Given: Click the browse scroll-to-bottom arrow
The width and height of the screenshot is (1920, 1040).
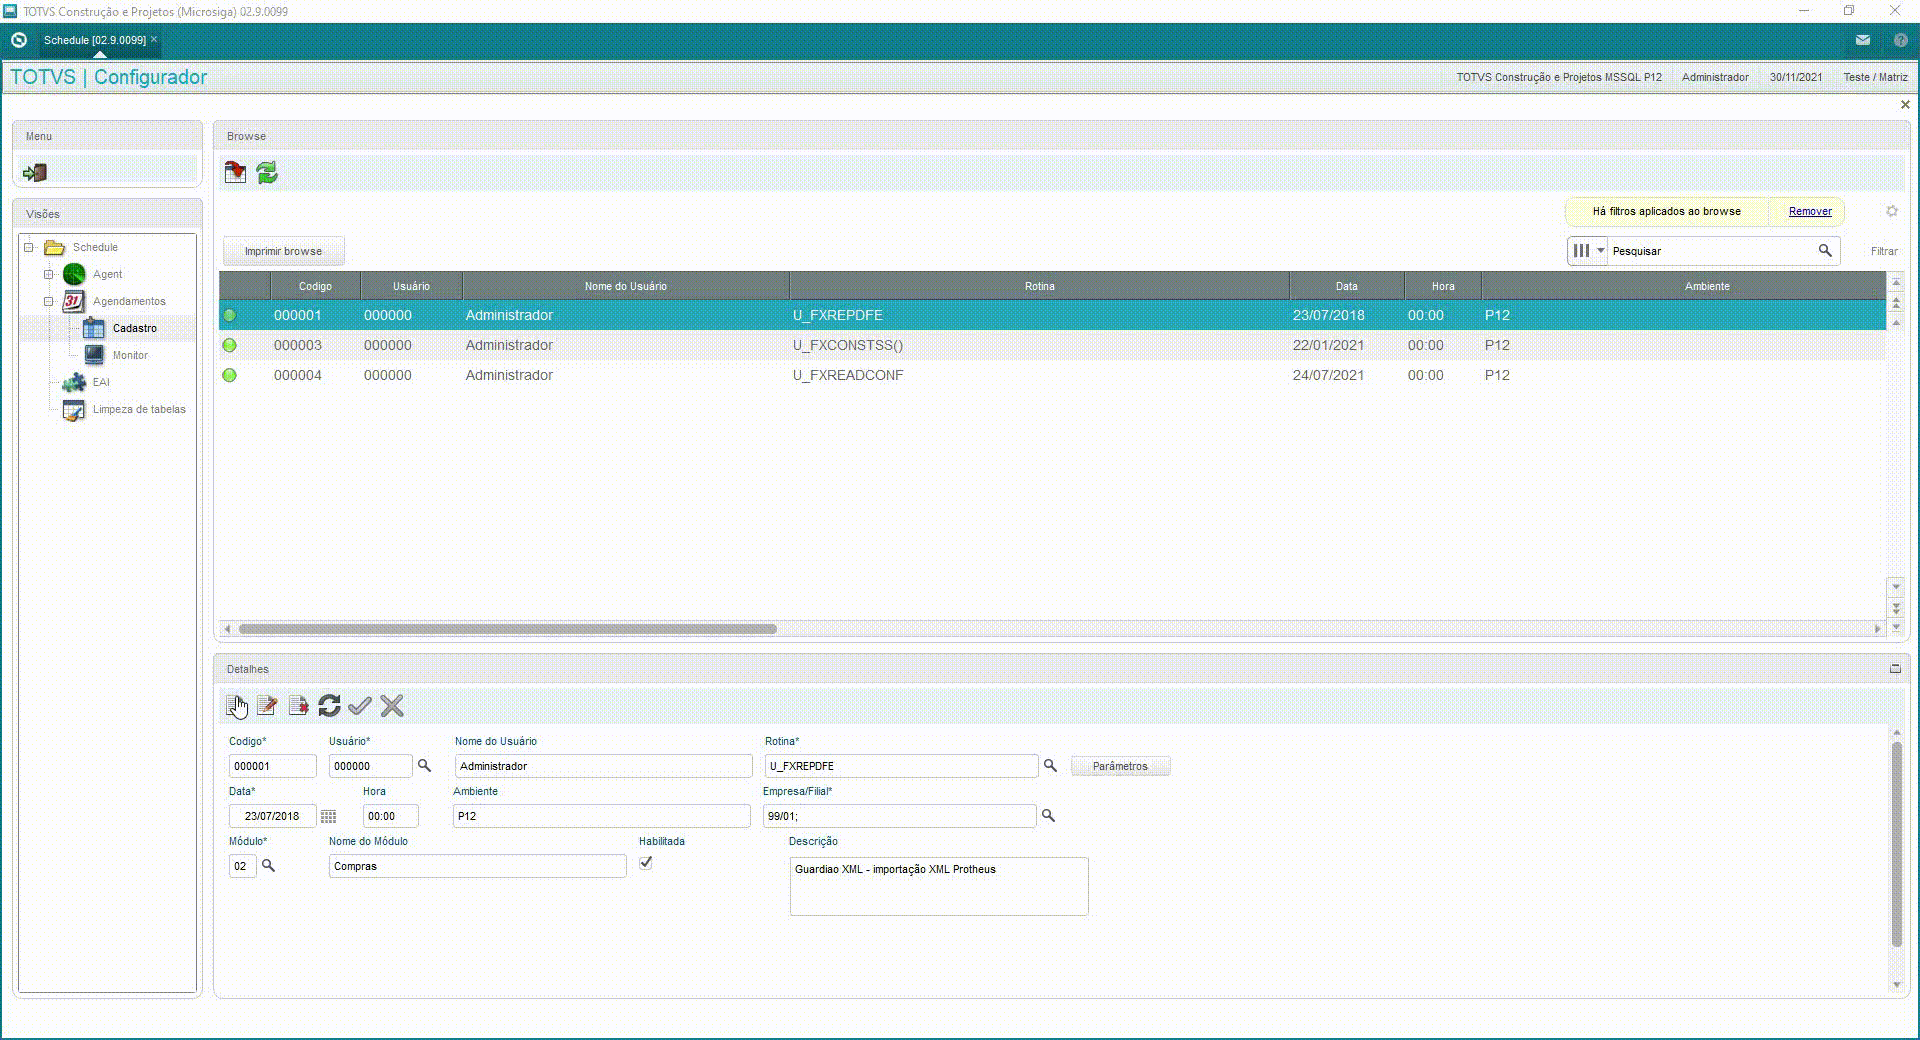Looking at the screenshot, I should (x=1896, y=626).
